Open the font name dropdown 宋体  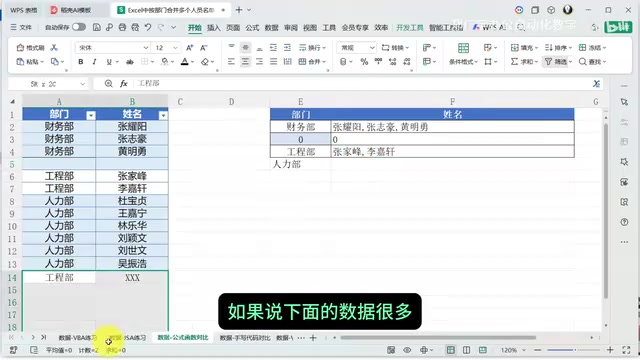(146, 48)
